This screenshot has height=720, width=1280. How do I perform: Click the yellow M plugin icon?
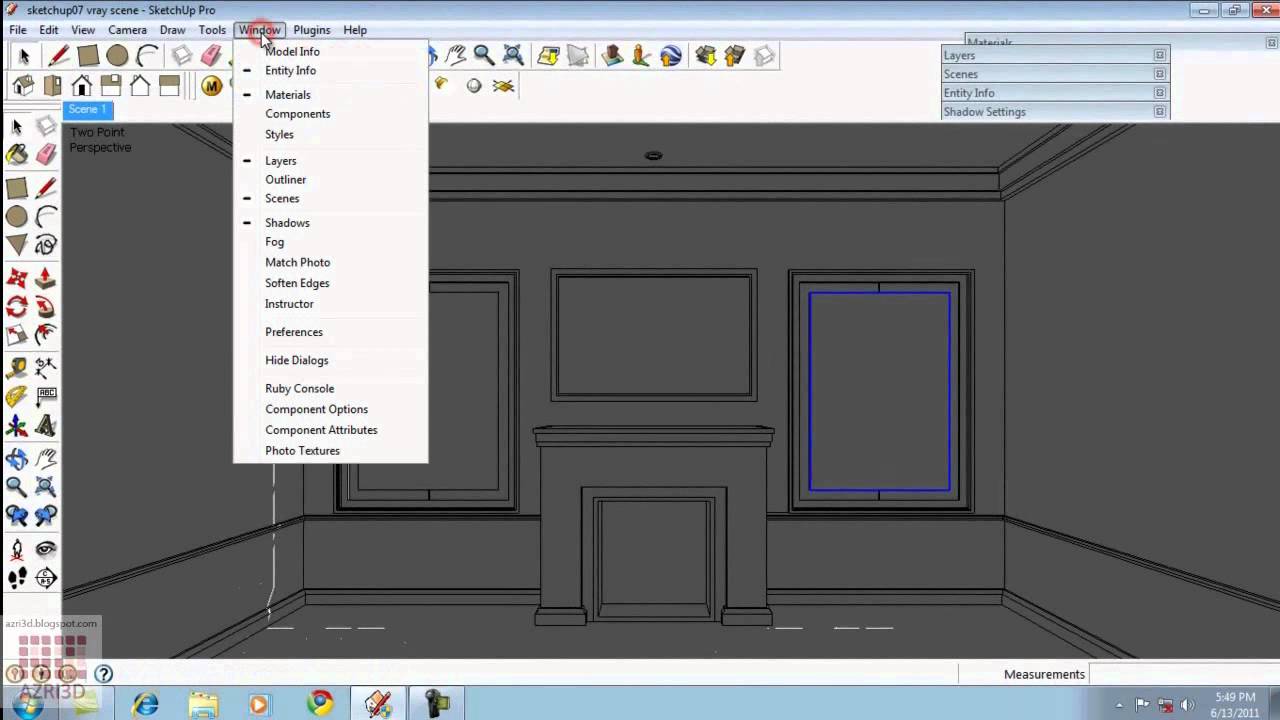(211, 86)
